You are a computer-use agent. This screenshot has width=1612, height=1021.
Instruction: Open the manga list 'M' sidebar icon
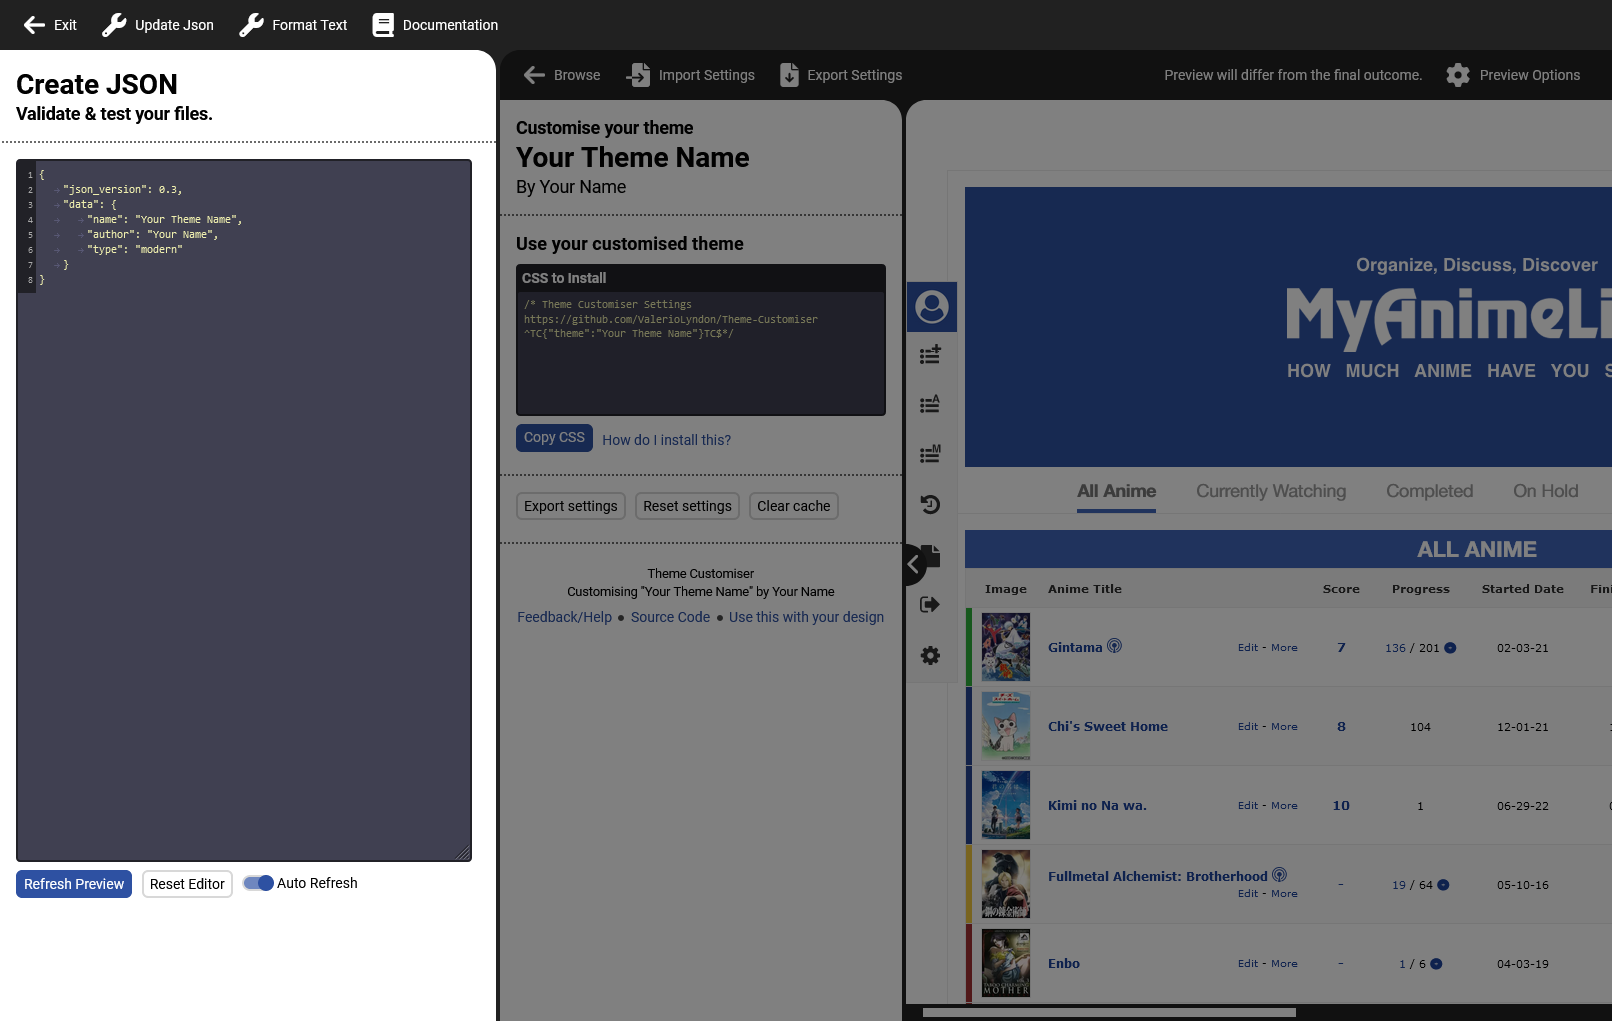[x=930, y=454]
